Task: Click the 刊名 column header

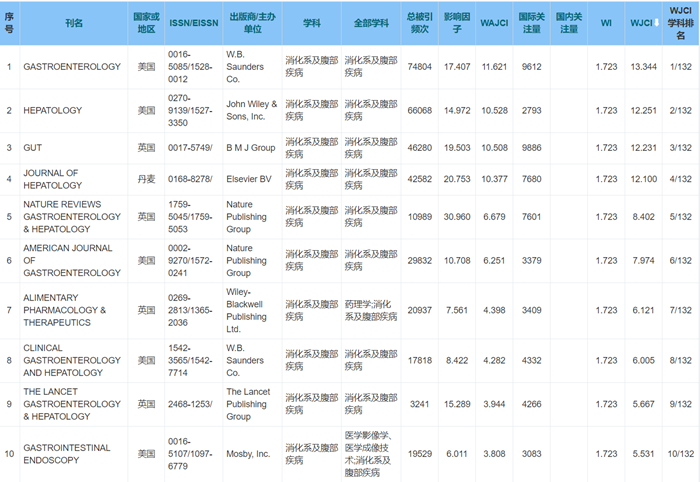Action: click(x=74, y=24)
